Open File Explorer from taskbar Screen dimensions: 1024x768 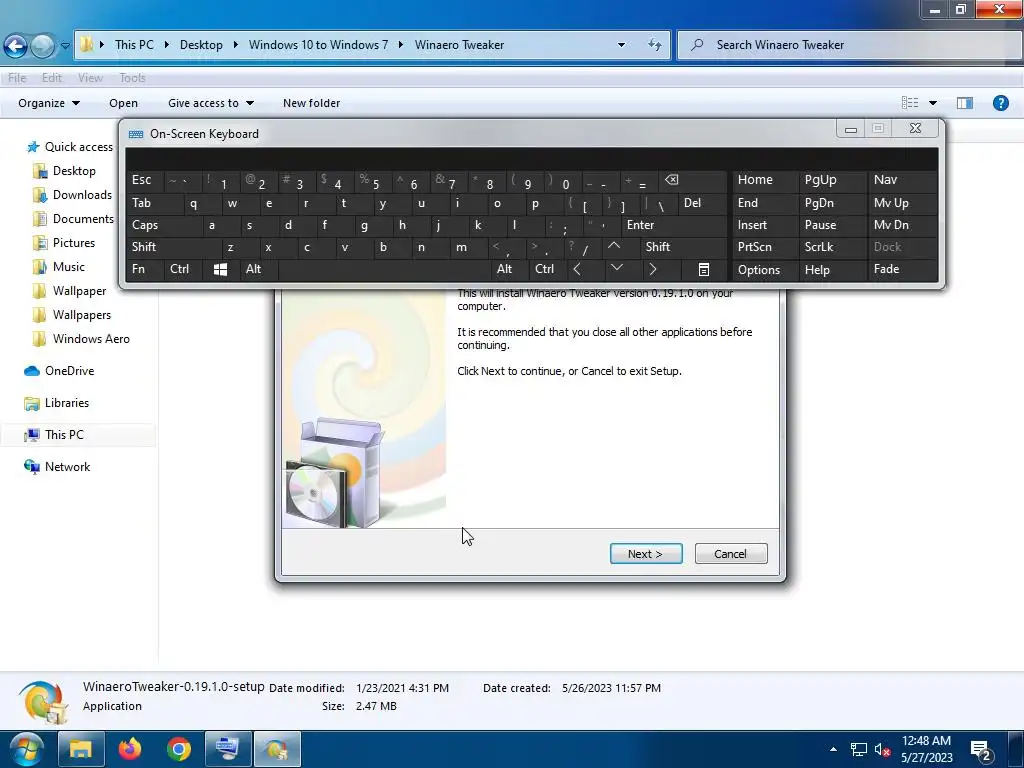click(81, 748)
